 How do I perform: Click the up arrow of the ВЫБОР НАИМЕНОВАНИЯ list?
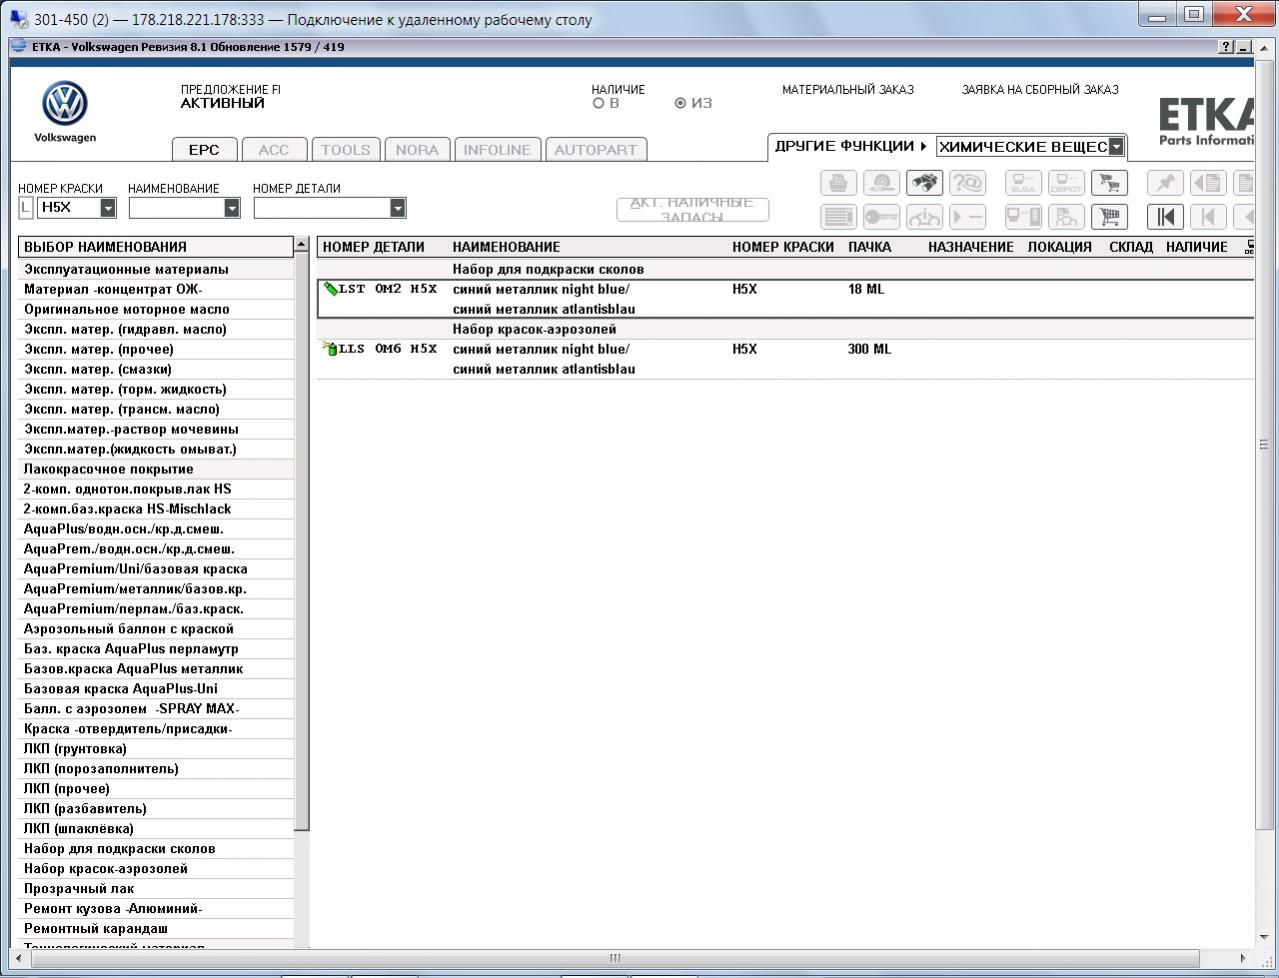(x=301, y=246)
